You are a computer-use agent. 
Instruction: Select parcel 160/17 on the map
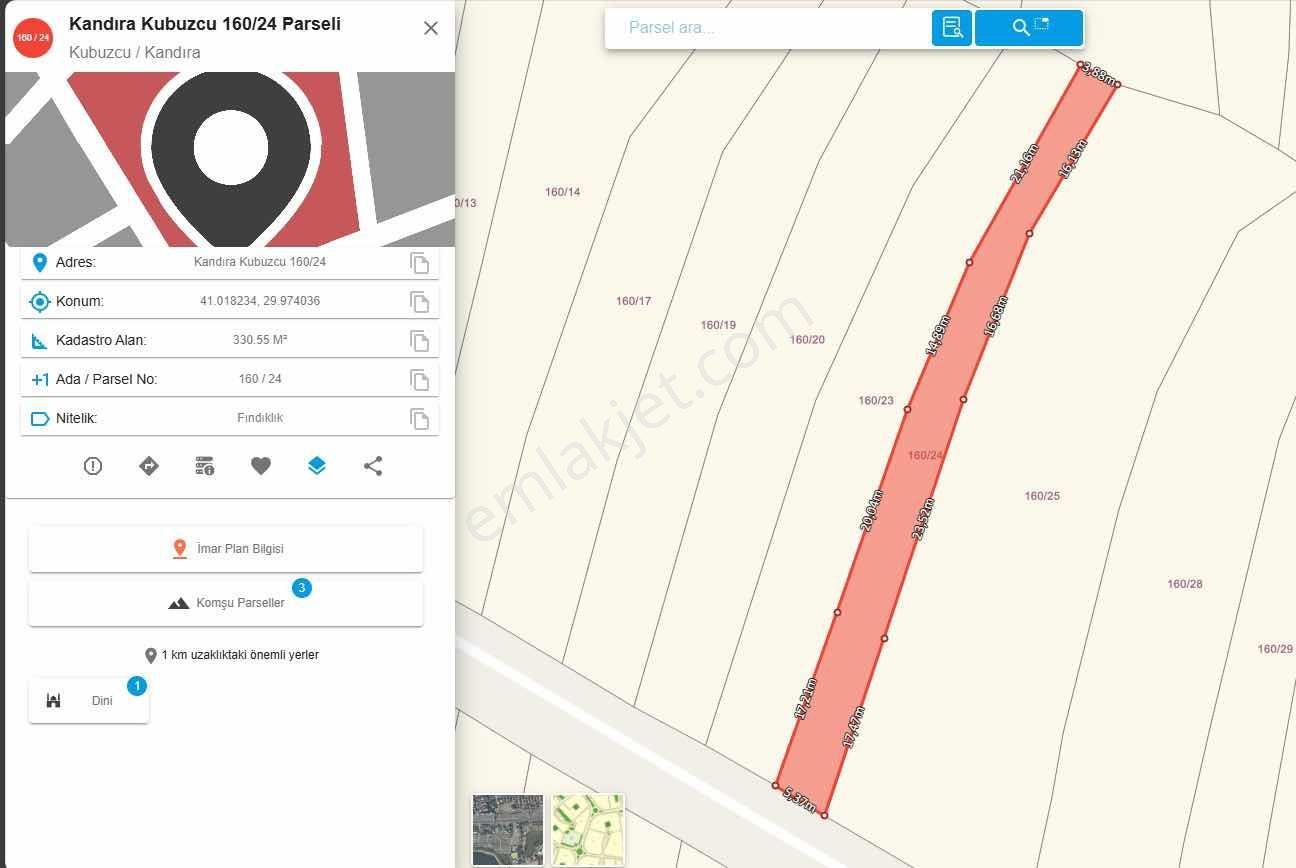633,301
